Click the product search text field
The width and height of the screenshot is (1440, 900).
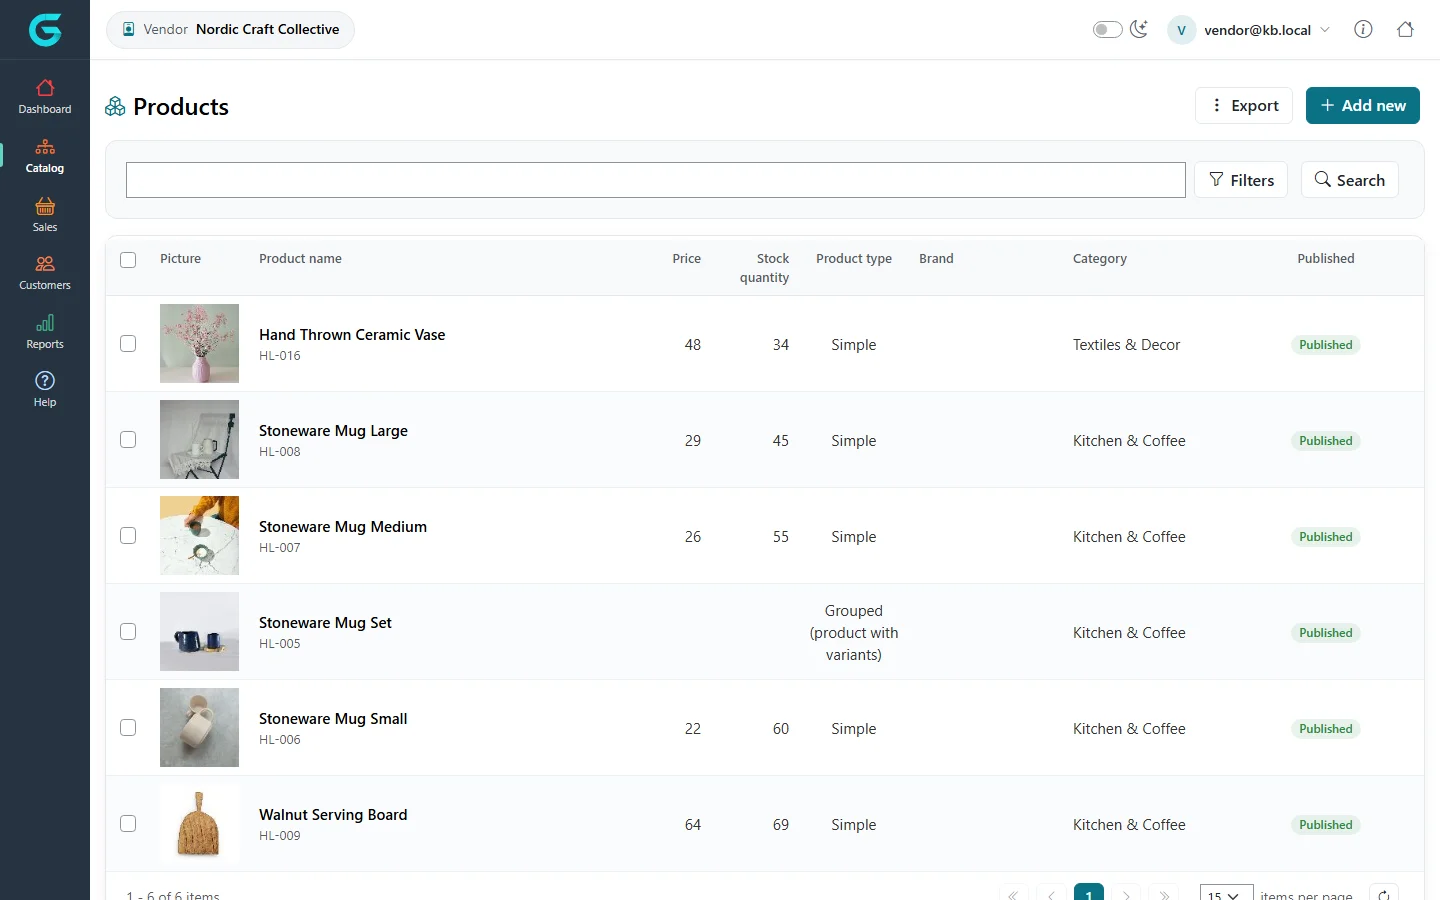[x=655, y=180]
